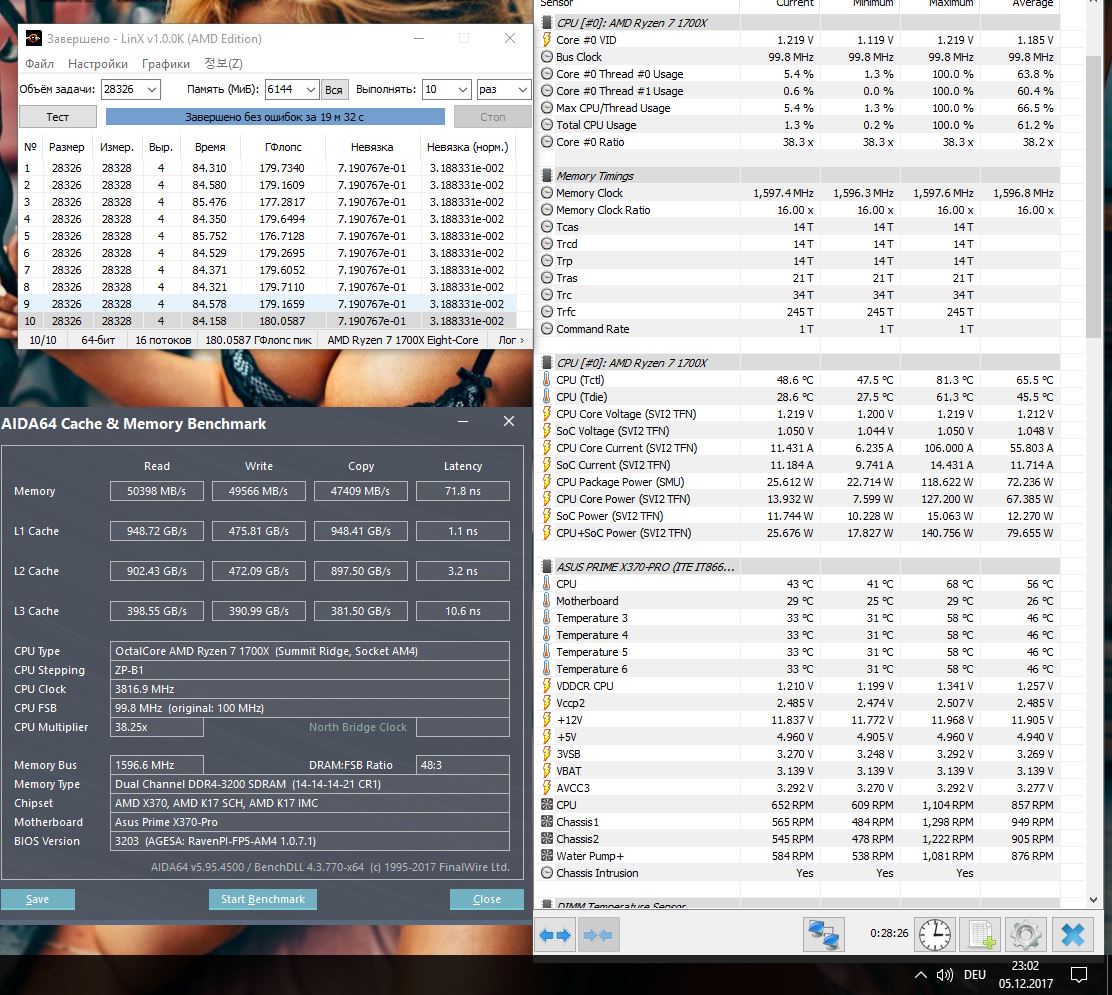This screenshot has width=1112, height=995.
Task: Open HWiNFO remote network monitors icon
Action: coord(823,935)
